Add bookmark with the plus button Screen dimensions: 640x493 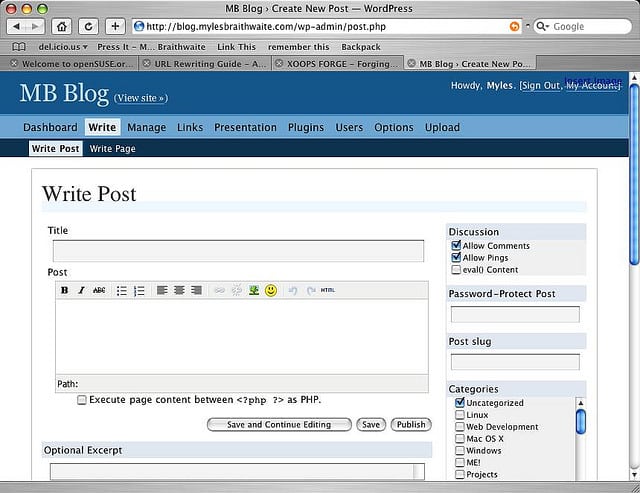[x=115, y=27]
